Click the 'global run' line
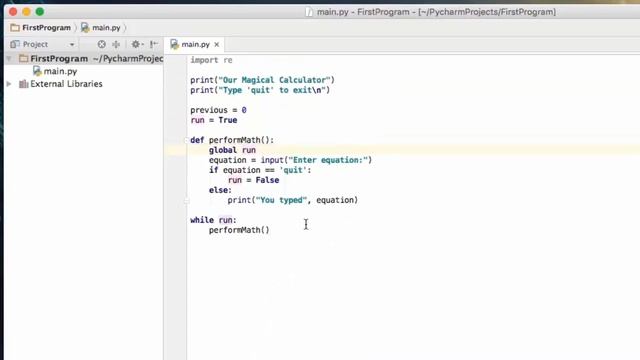The height and width of the screenshot is (360, 640). pos(232,150)
